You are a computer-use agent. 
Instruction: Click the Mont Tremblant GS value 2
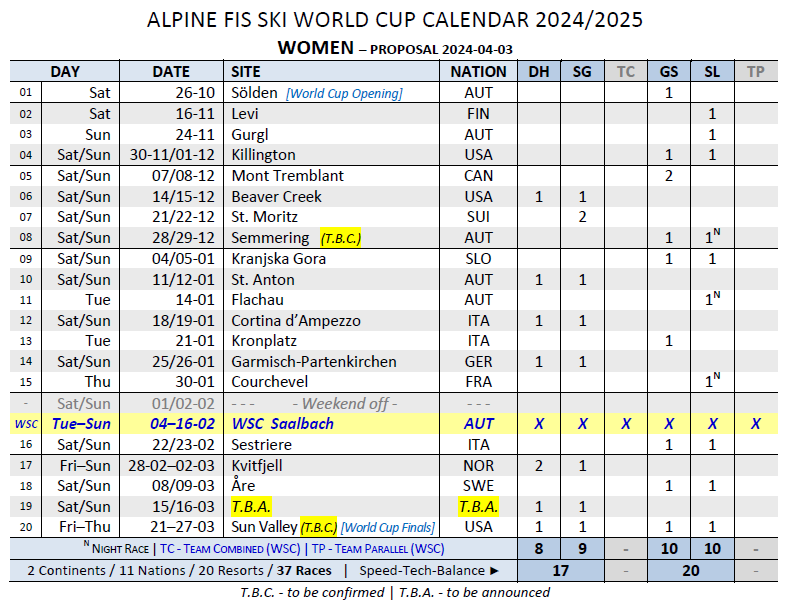668,176
